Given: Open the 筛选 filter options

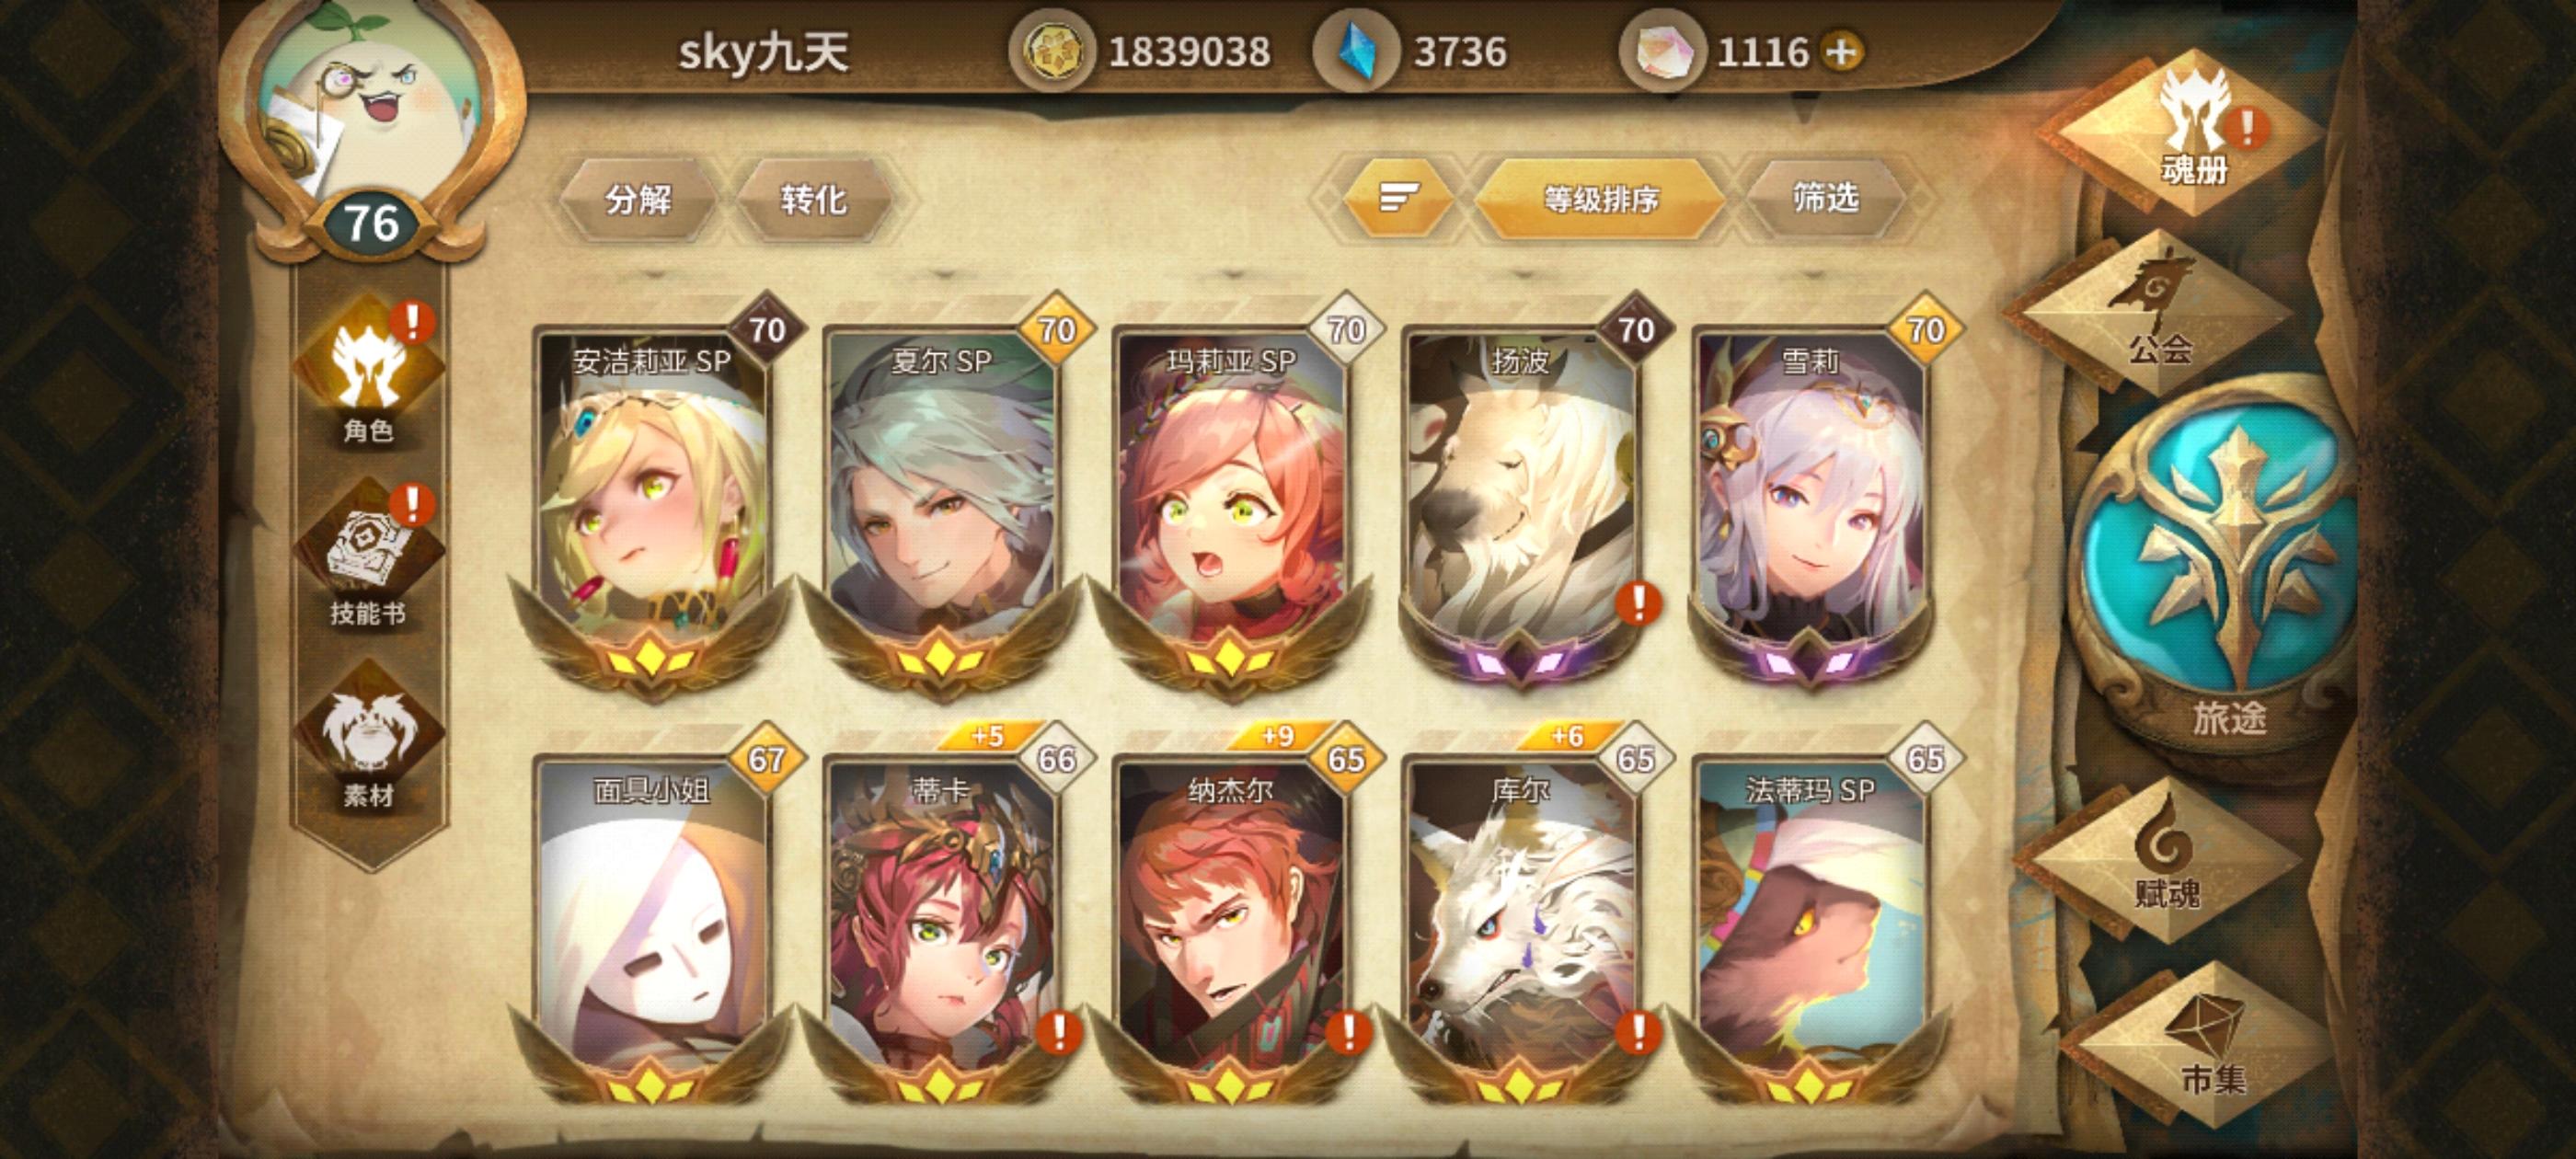Looking at the screenshot, I should [x=1826, y=198].
